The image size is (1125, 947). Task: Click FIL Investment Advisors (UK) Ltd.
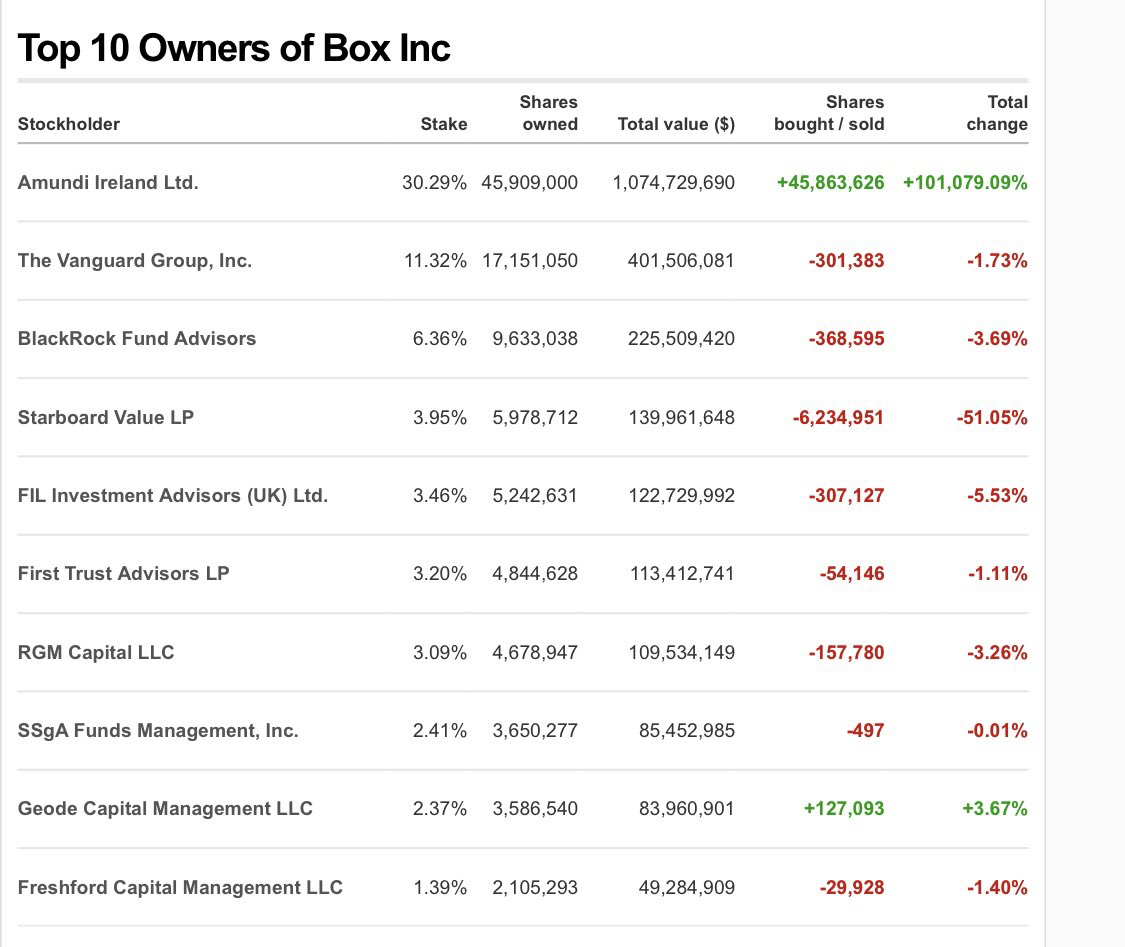point(173,496)
